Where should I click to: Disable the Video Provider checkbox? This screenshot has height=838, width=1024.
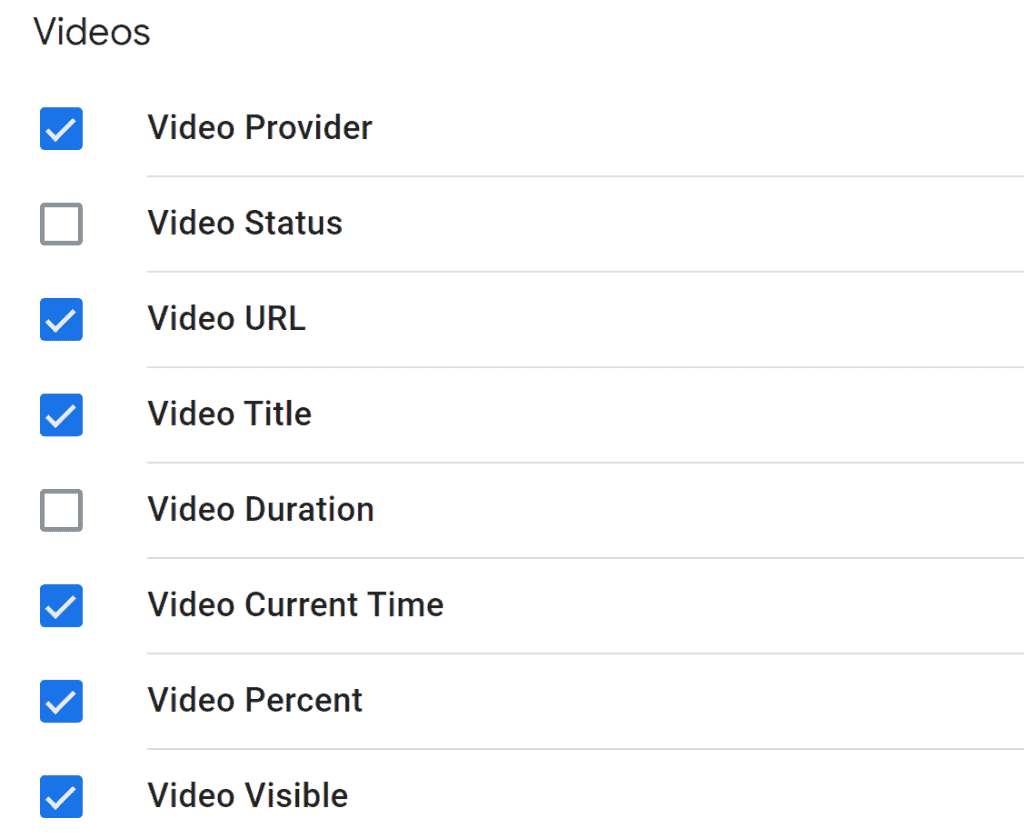pyautogui.click(x=61, y=129)
